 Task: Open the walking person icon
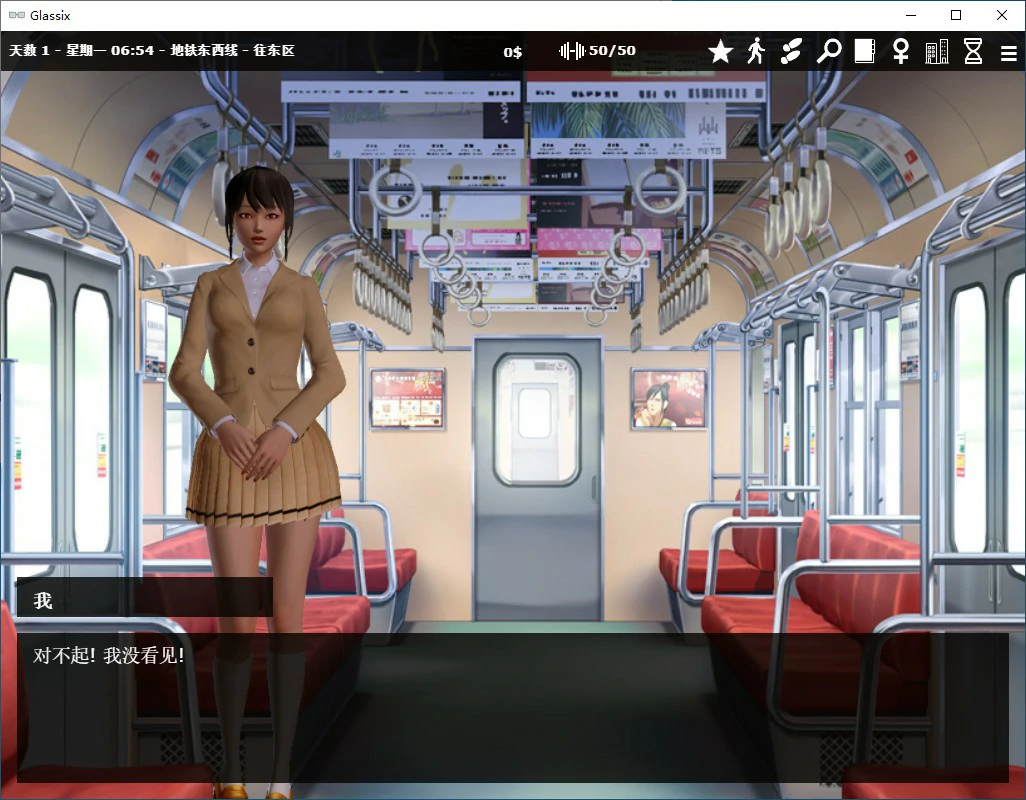coord(756,51)
